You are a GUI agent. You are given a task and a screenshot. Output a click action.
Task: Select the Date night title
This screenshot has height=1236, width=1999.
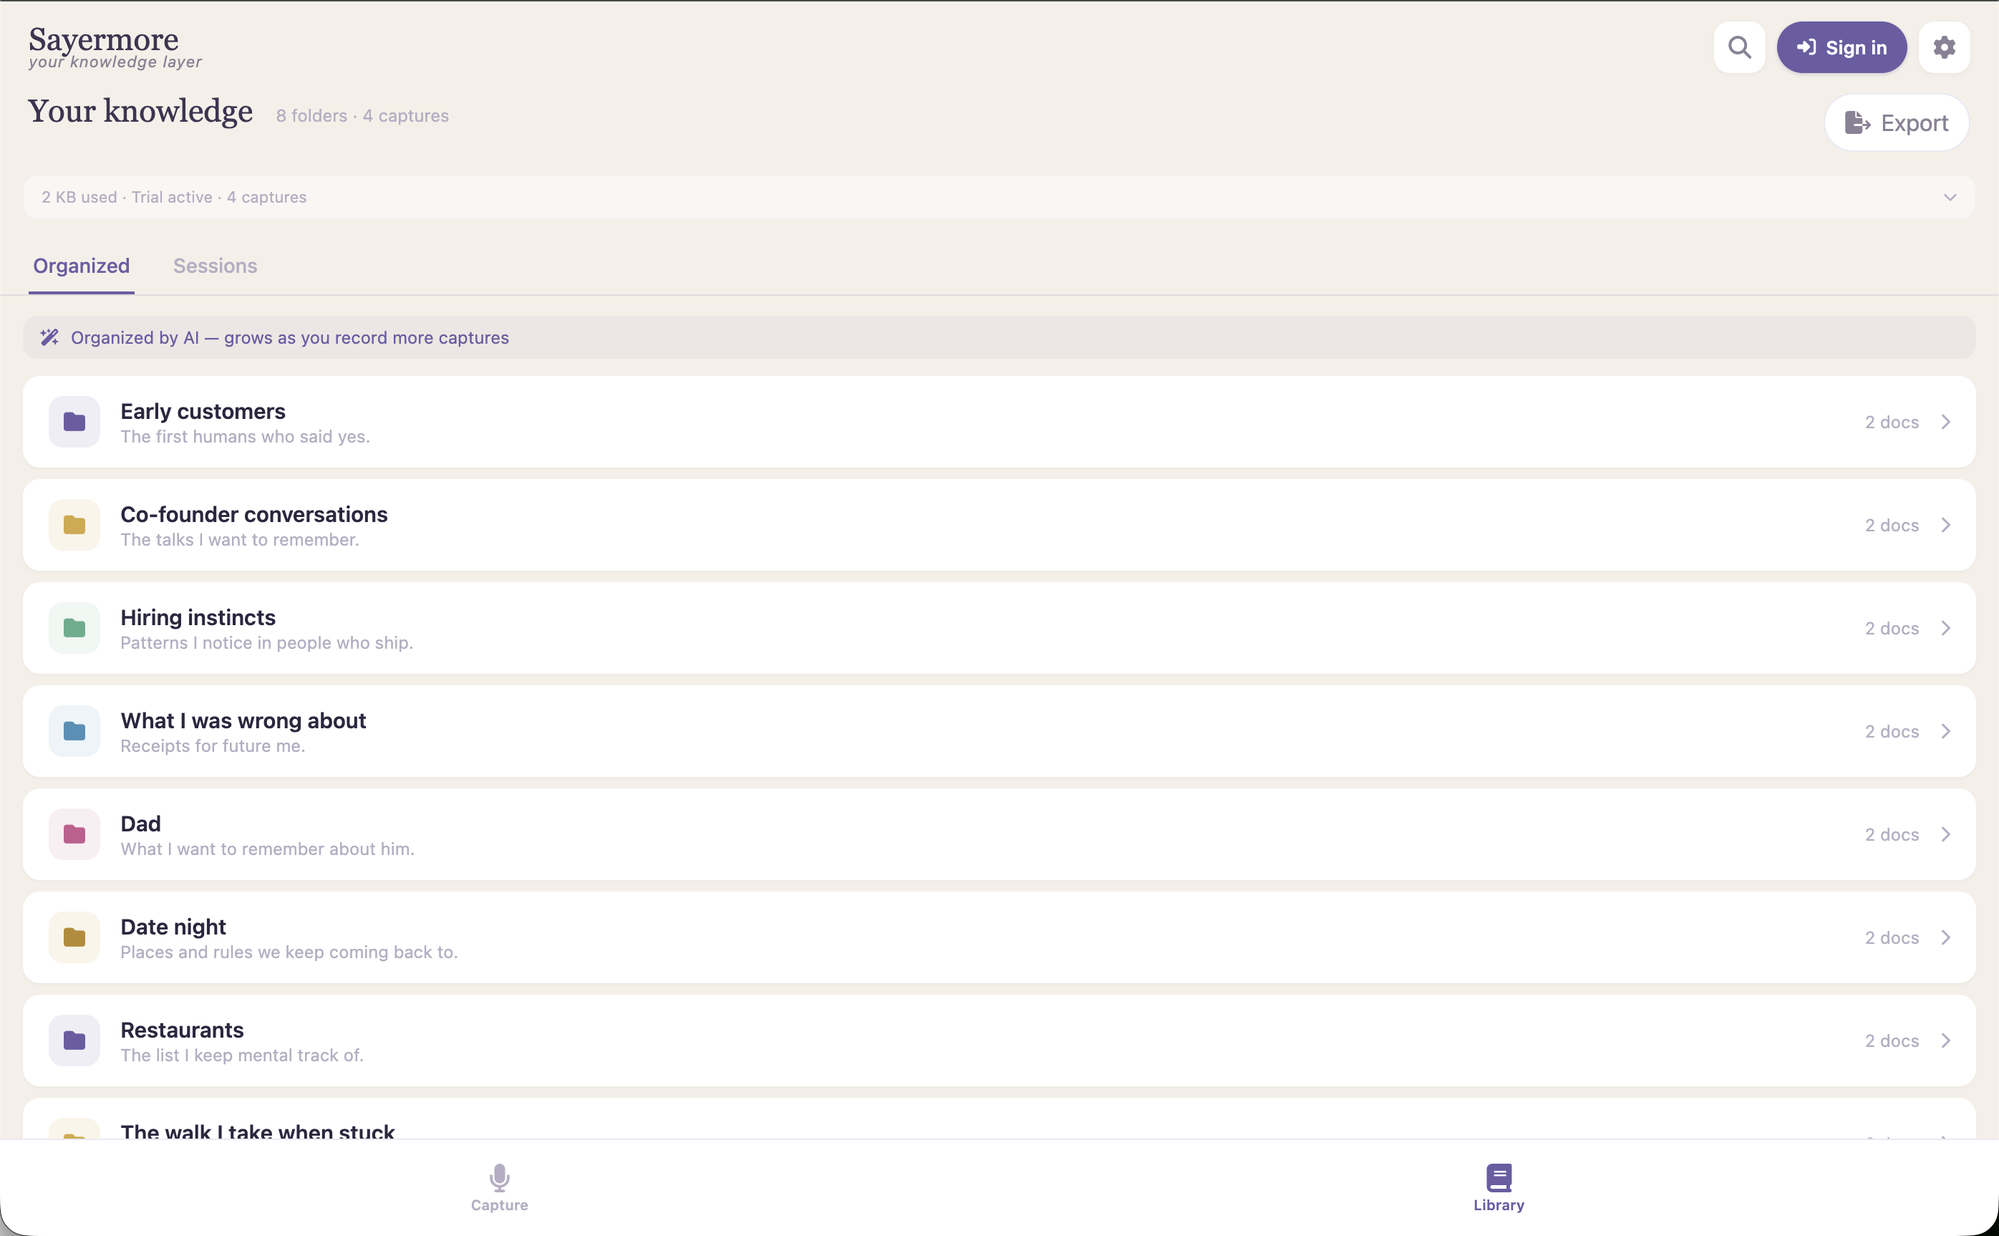tap(173, 926)
